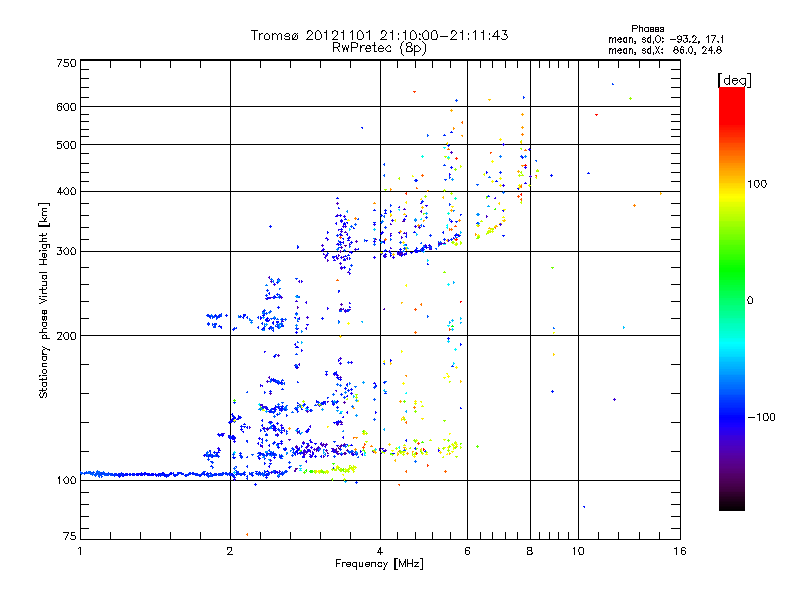Click the colorbar's "0" degree label
The width and height of the screenshot is (800, 600).
coord(750,301)
